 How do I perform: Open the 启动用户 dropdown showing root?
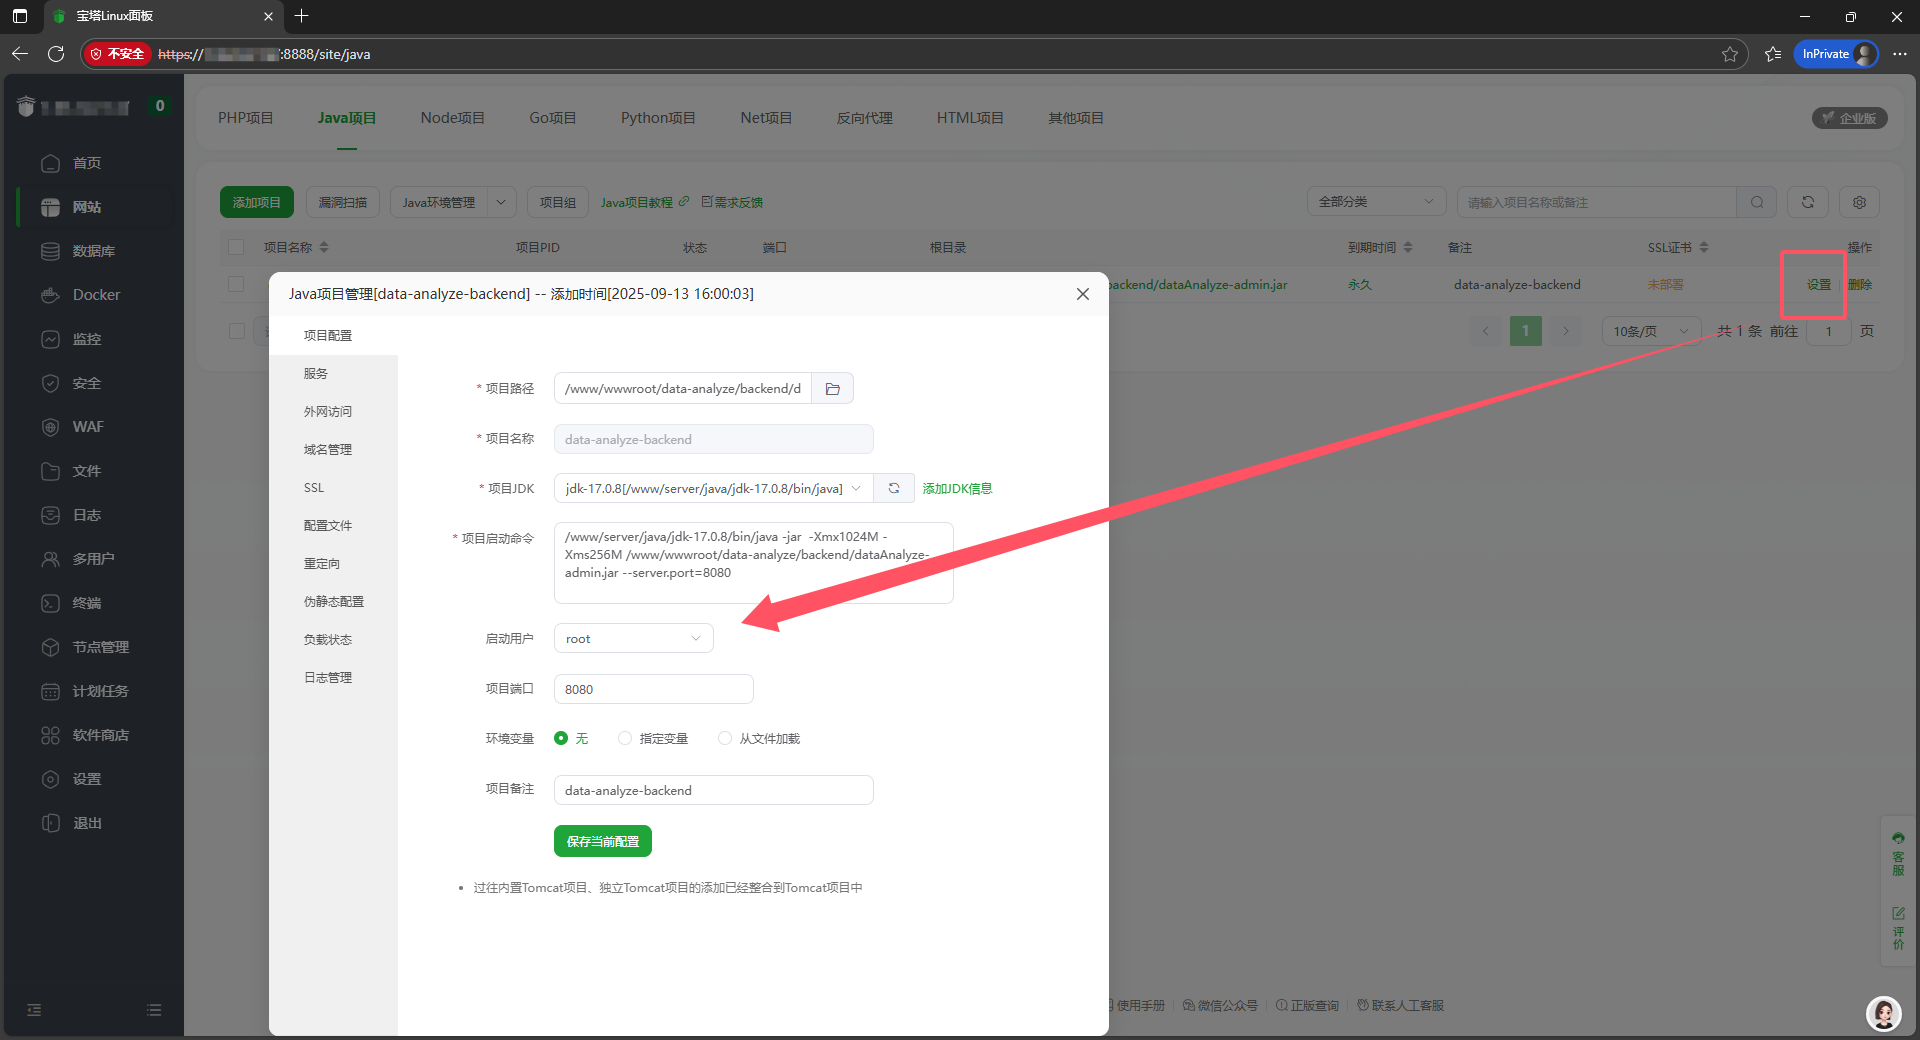[633, 638]
